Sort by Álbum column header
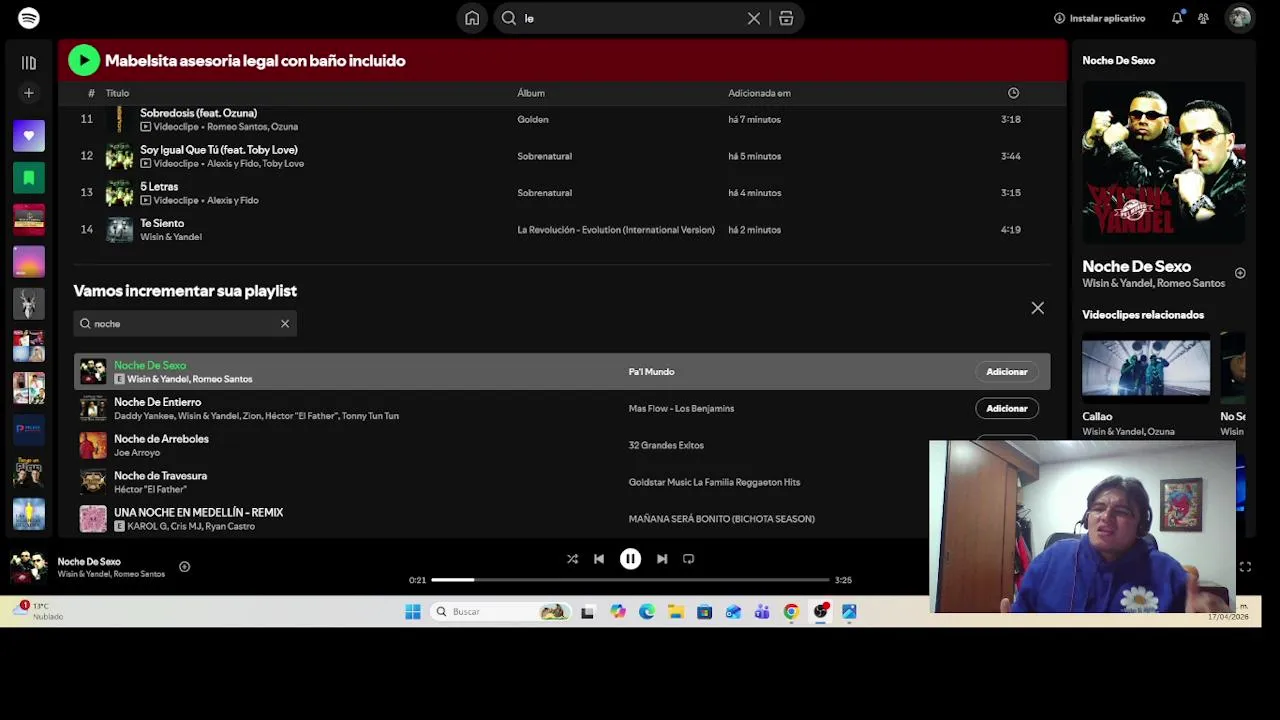The height and width of the screenshot is (720, 1280). (x=531, y=93)
